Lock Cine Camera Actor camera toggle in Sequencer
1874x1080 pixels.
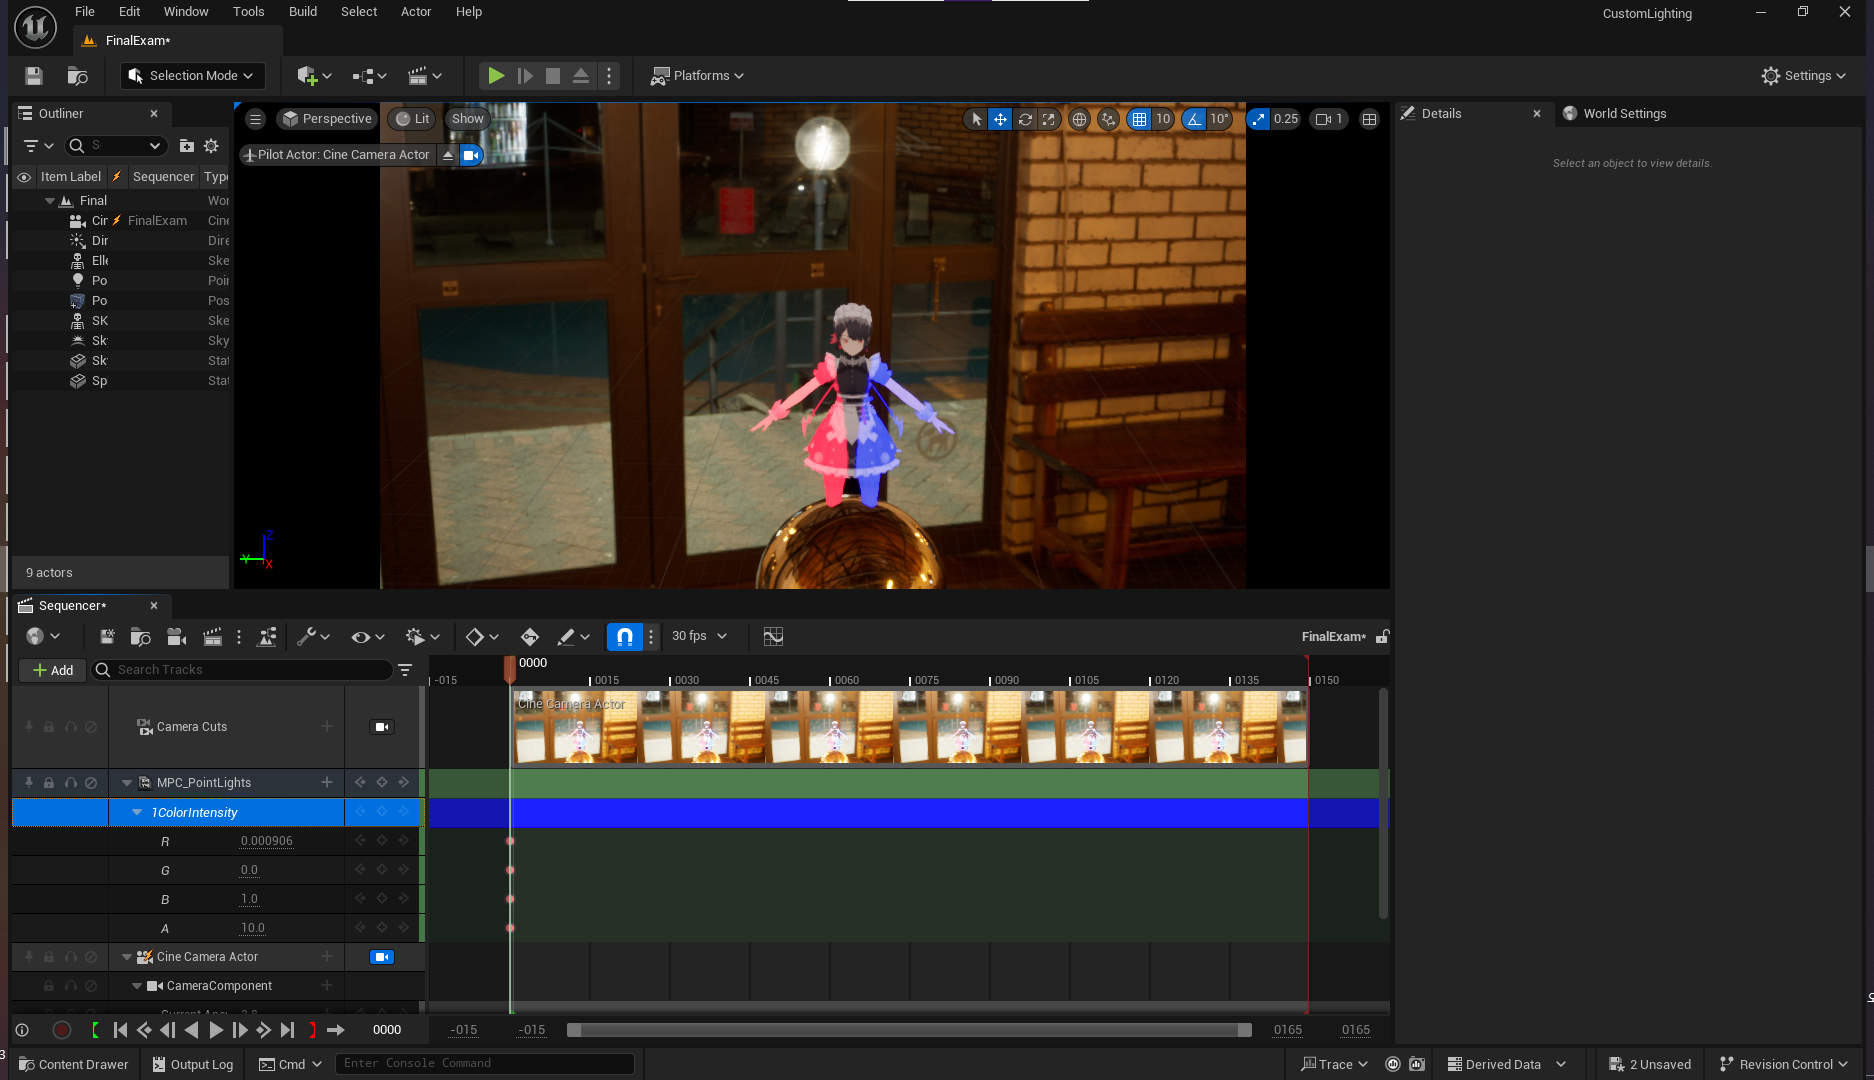(x=382, y=957)
